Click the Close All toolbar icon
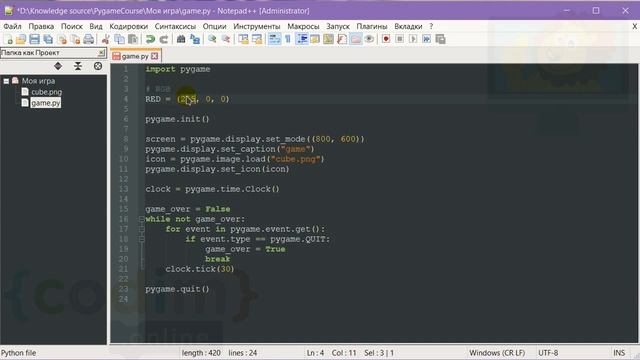640x360 pixels. [x=76, y=39]
